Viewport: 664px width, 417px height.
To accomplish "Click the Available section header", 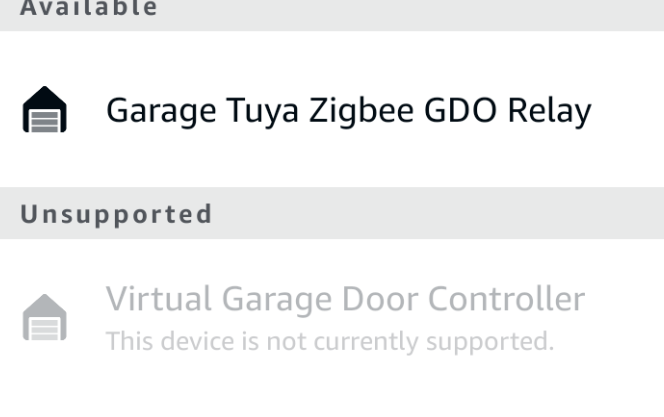I will (x=89, y=8).
